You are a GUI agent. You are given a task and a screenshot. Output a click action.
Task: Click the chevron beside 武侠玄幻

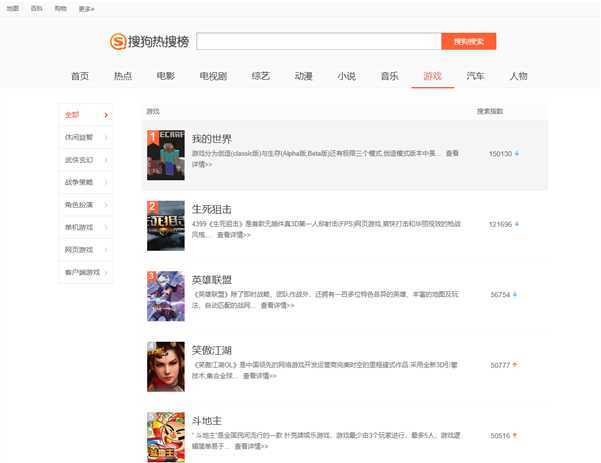106,160
